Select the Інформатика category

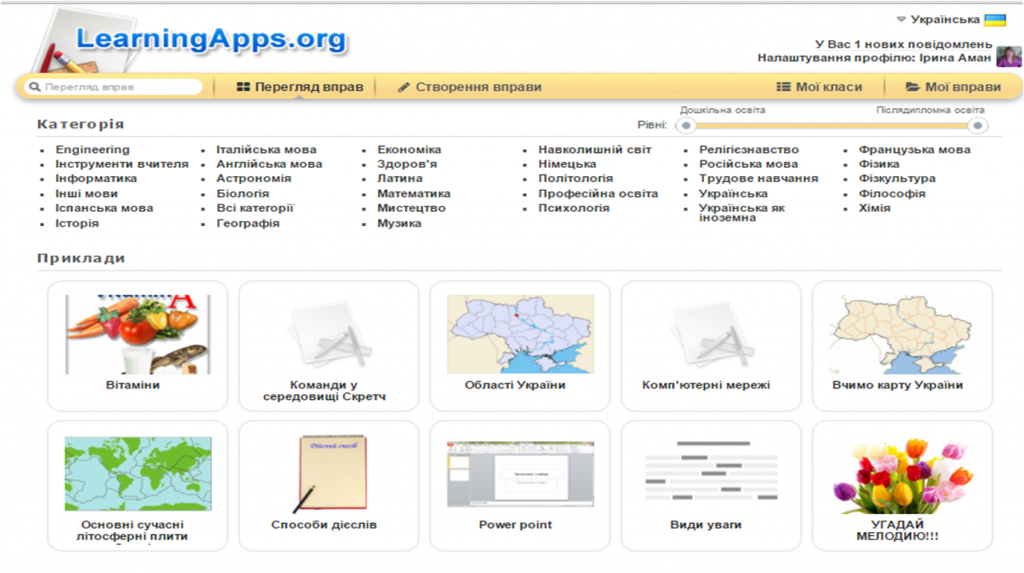(96, 178)
